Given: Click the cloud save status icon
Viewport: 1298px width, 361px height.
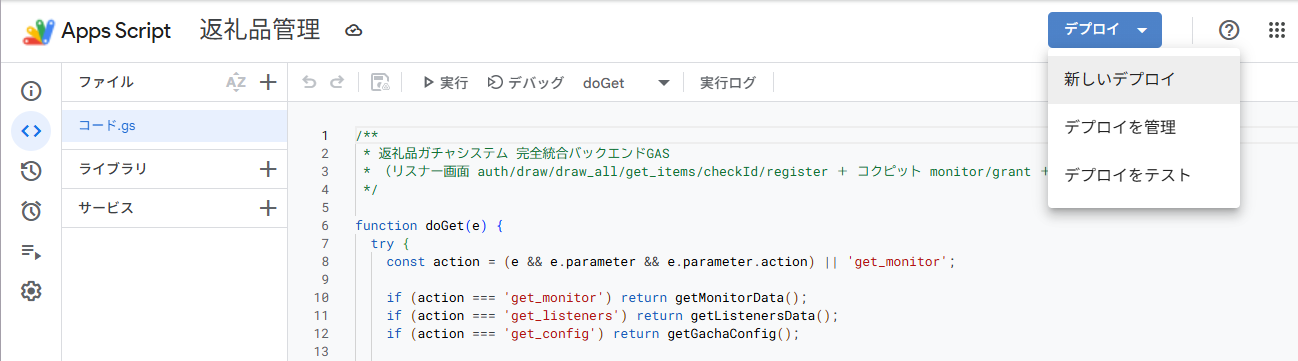Looking at the screenshot, I should [353, 31].
